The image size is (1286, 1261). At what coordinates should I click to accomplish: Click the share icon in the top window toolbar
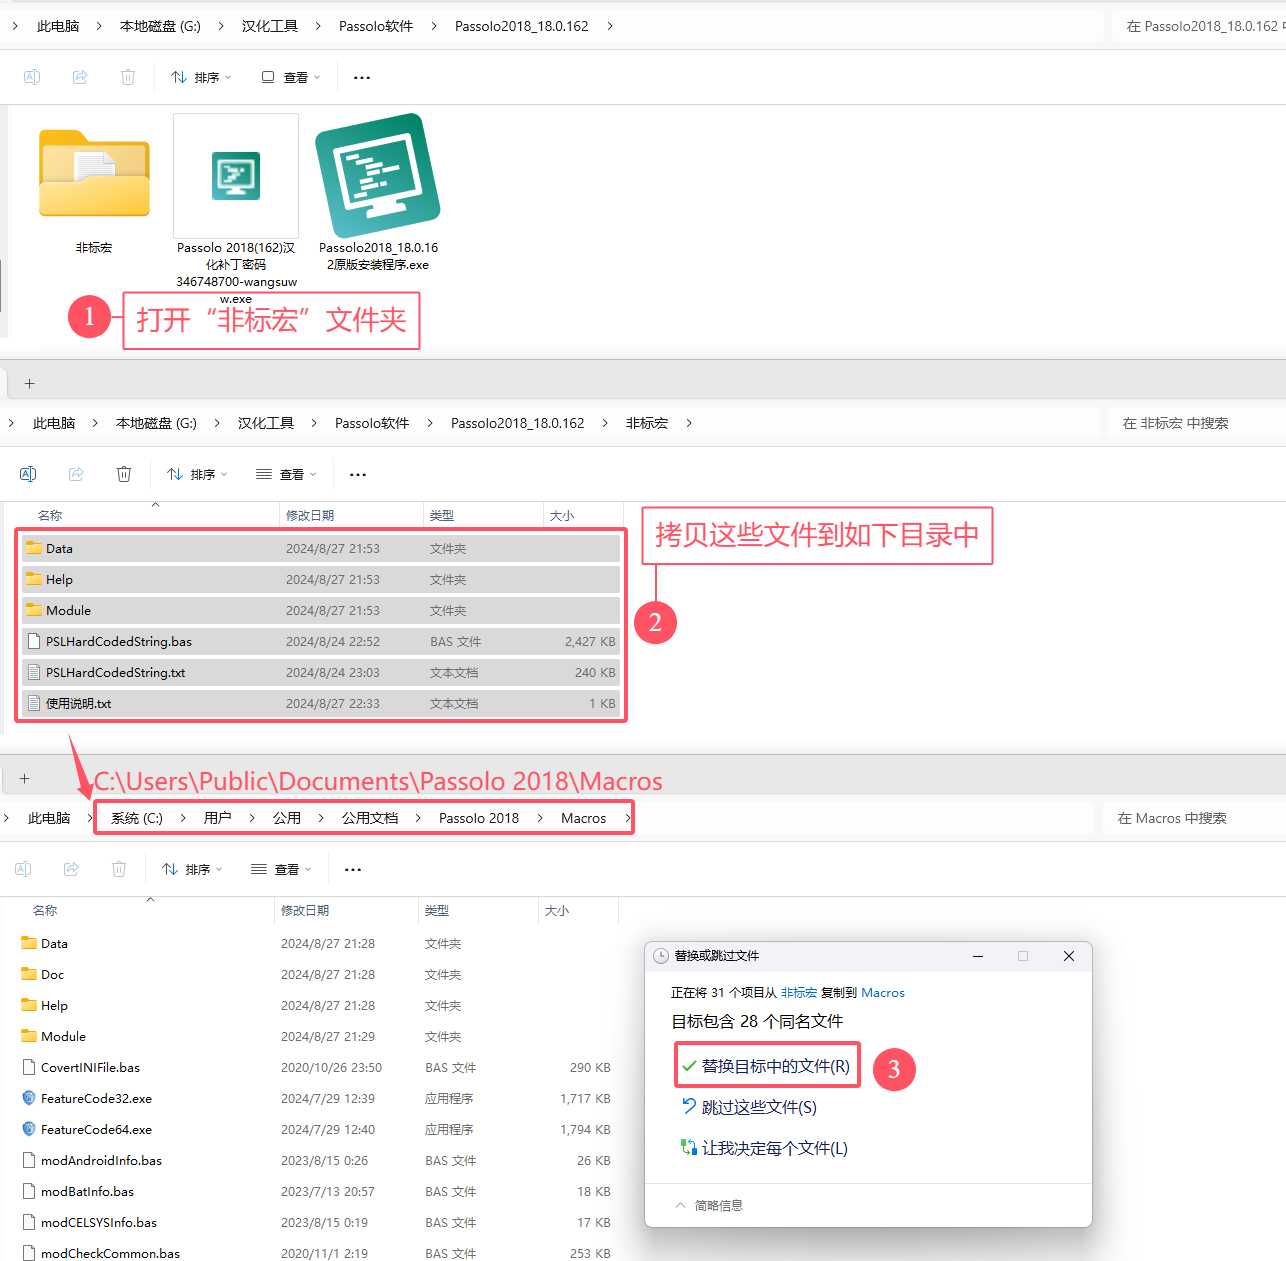(80, 77)
